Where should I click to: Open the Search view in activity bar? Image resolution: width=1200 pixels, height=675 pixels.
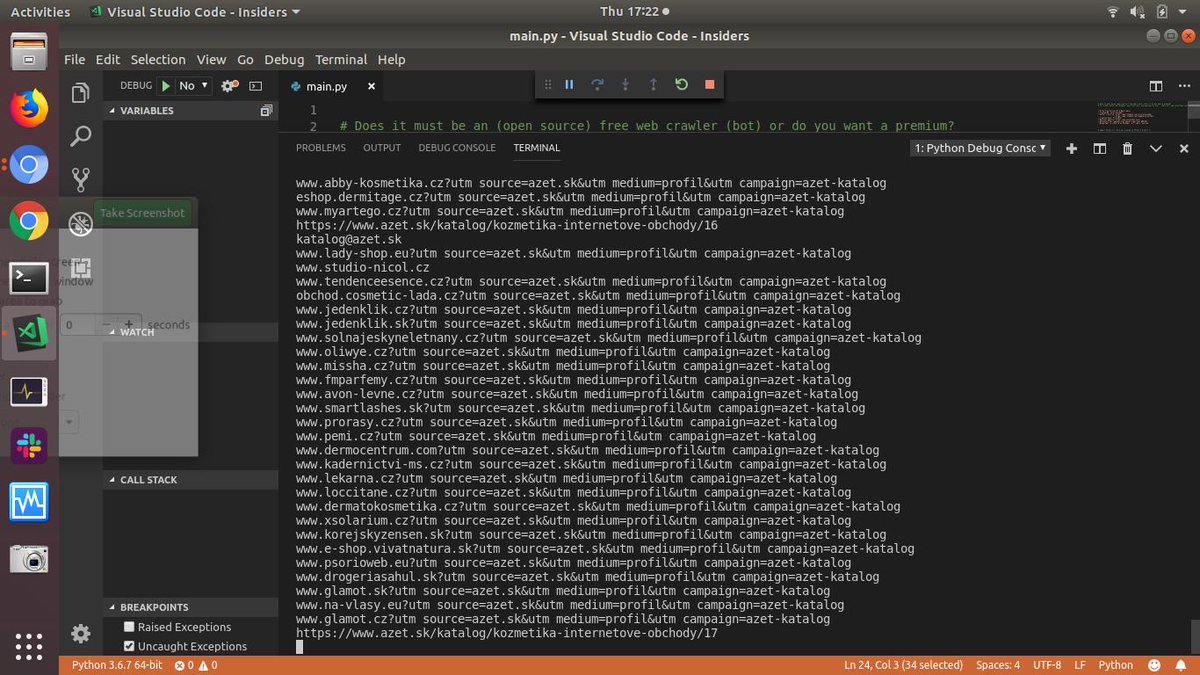pyautogui.click(x=81, y=137)
